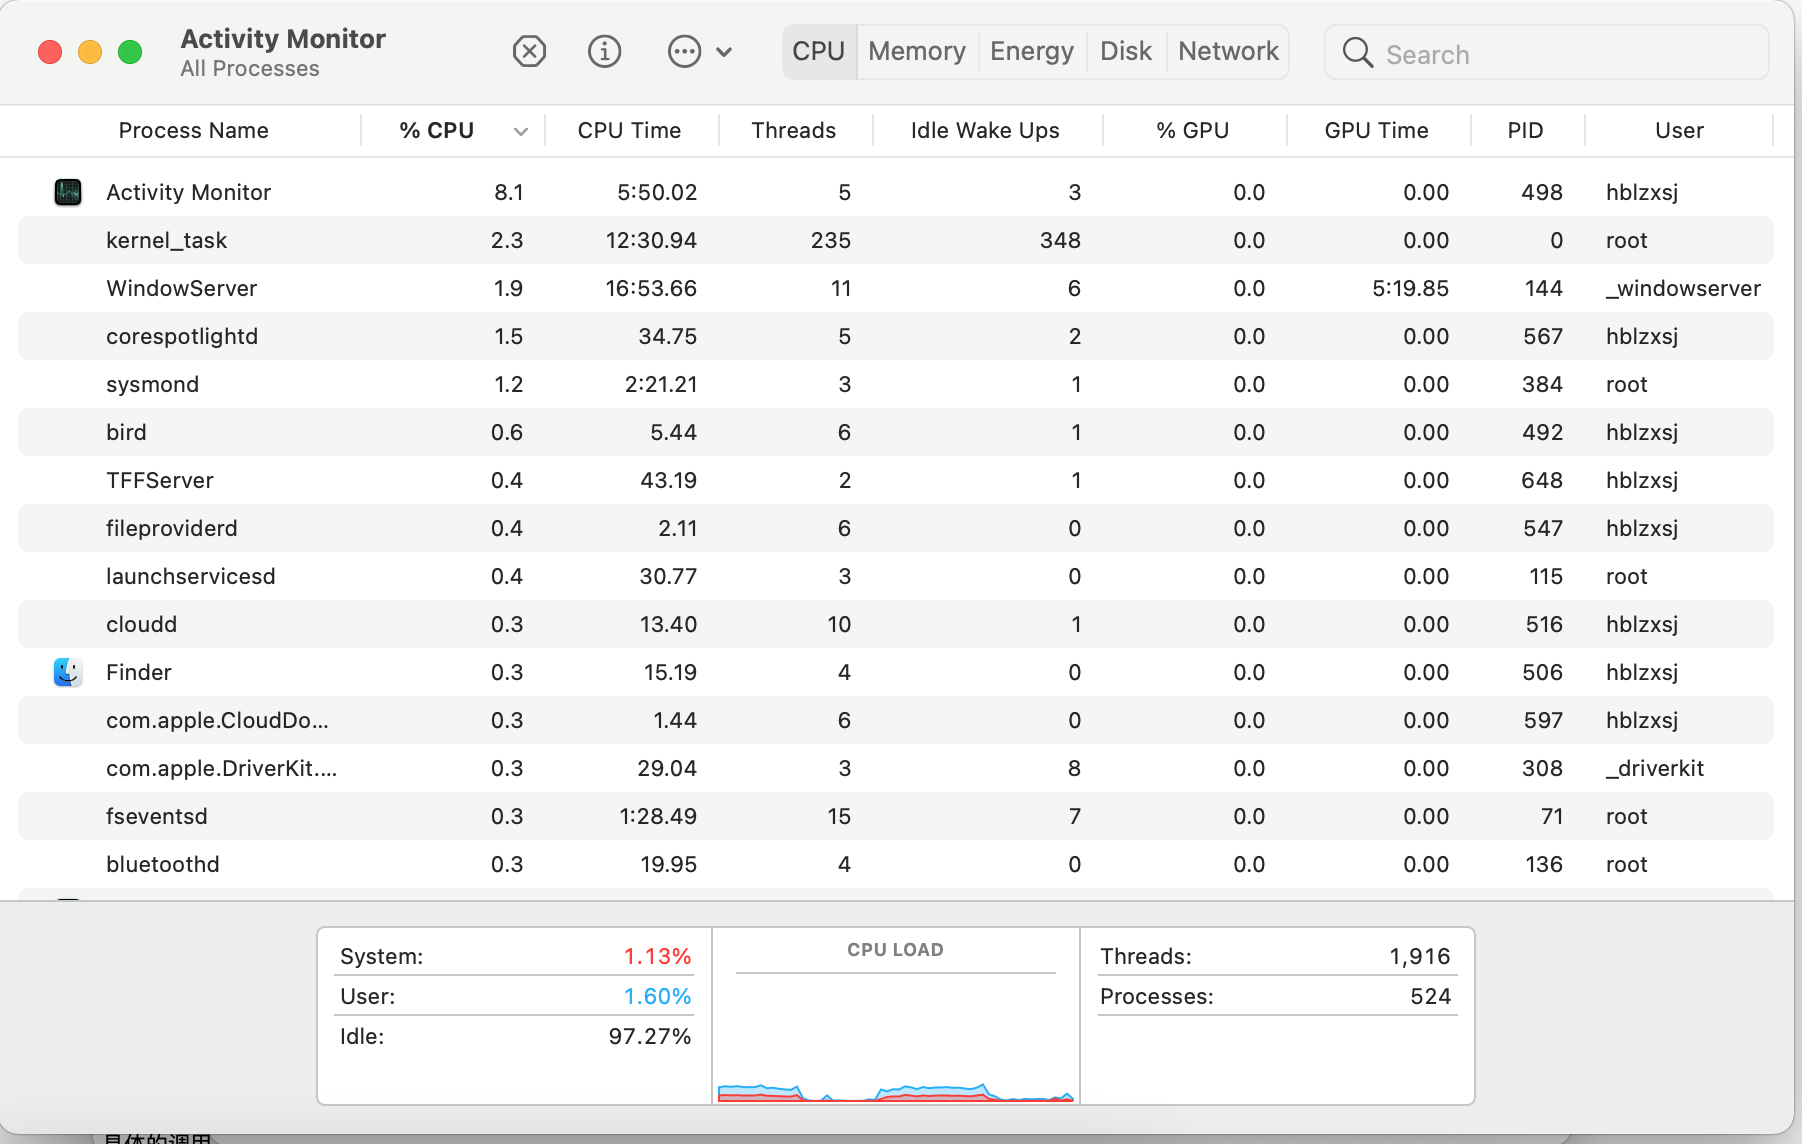Switch to the Memory tab
1802x1144 pixels.
click(x=917, y=51)
